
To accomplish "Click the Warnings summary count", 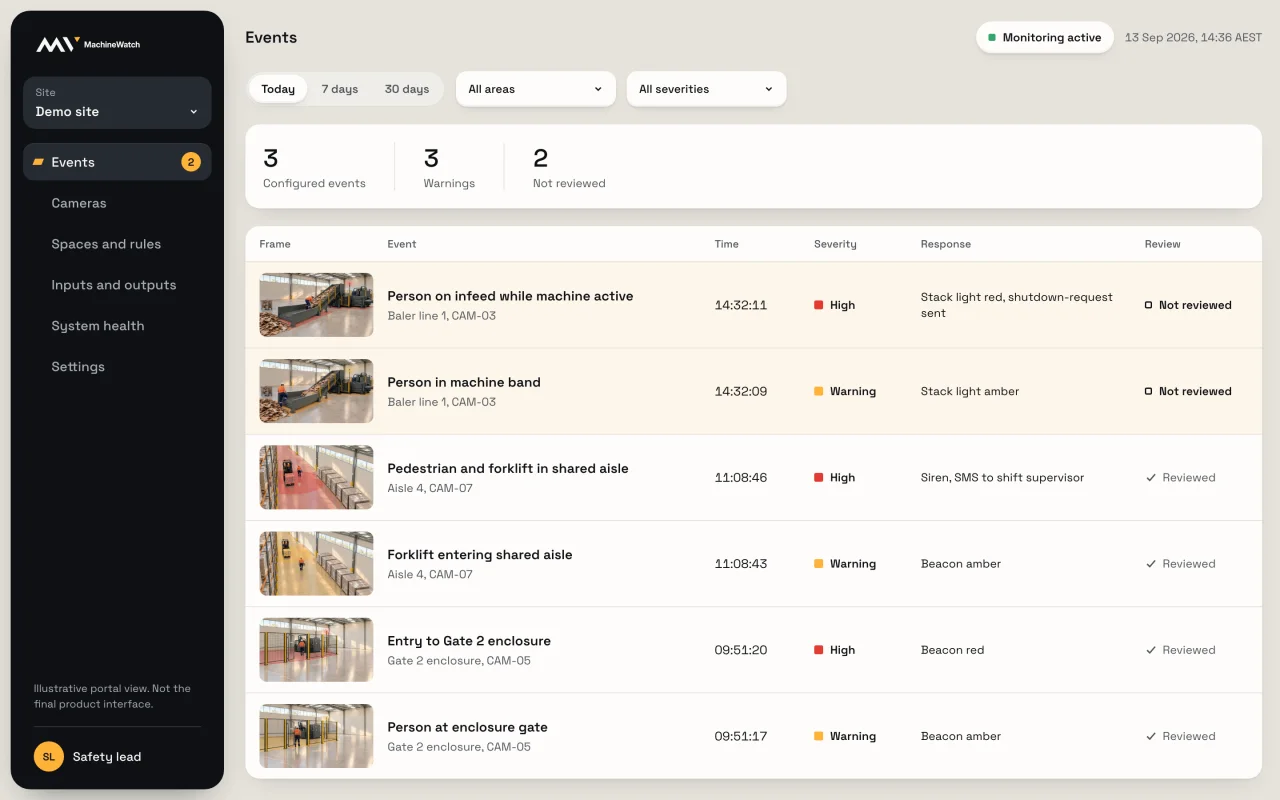I will coord(449,167).
